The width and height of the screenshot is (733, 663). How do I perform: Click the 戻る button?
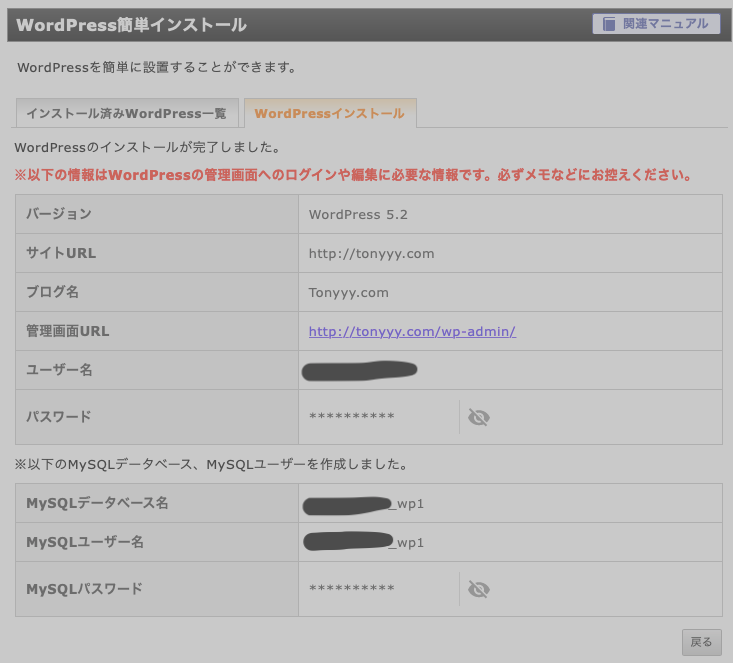point(701,642)
